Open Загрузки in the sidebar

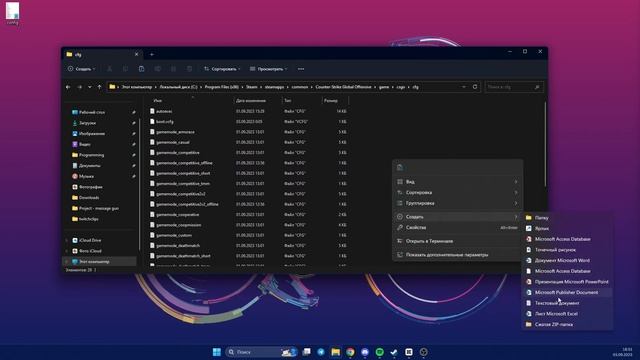coord(87,123)
